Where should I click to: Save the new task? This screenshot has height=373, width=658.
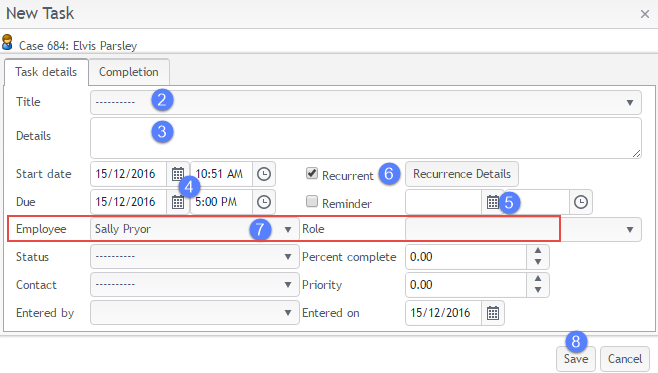576,359
